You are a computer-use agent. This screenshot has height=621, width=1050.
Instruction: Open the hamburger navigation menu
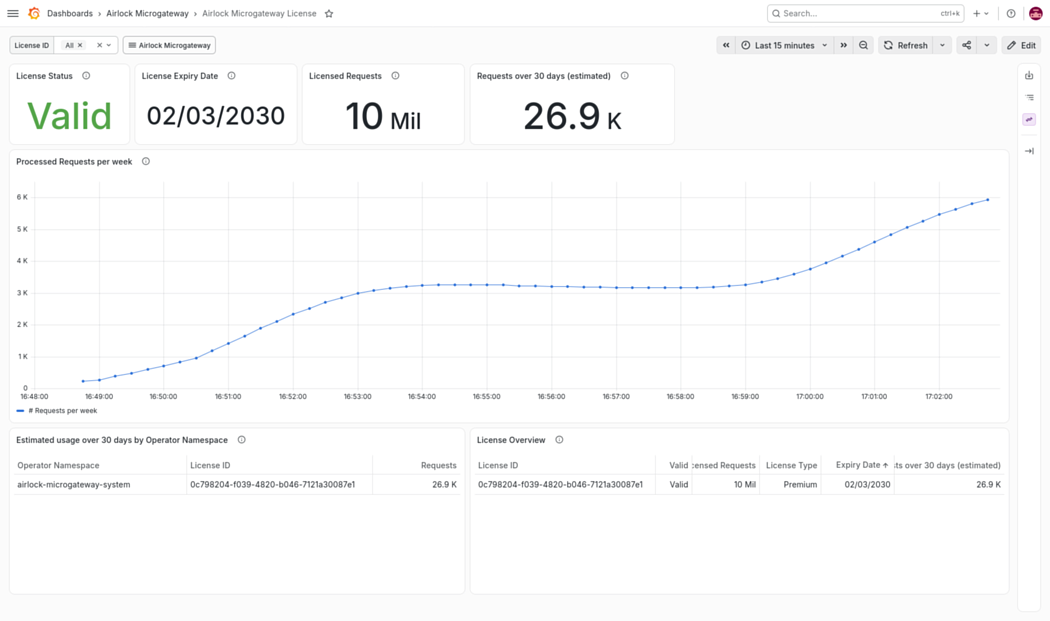(13, 13)
